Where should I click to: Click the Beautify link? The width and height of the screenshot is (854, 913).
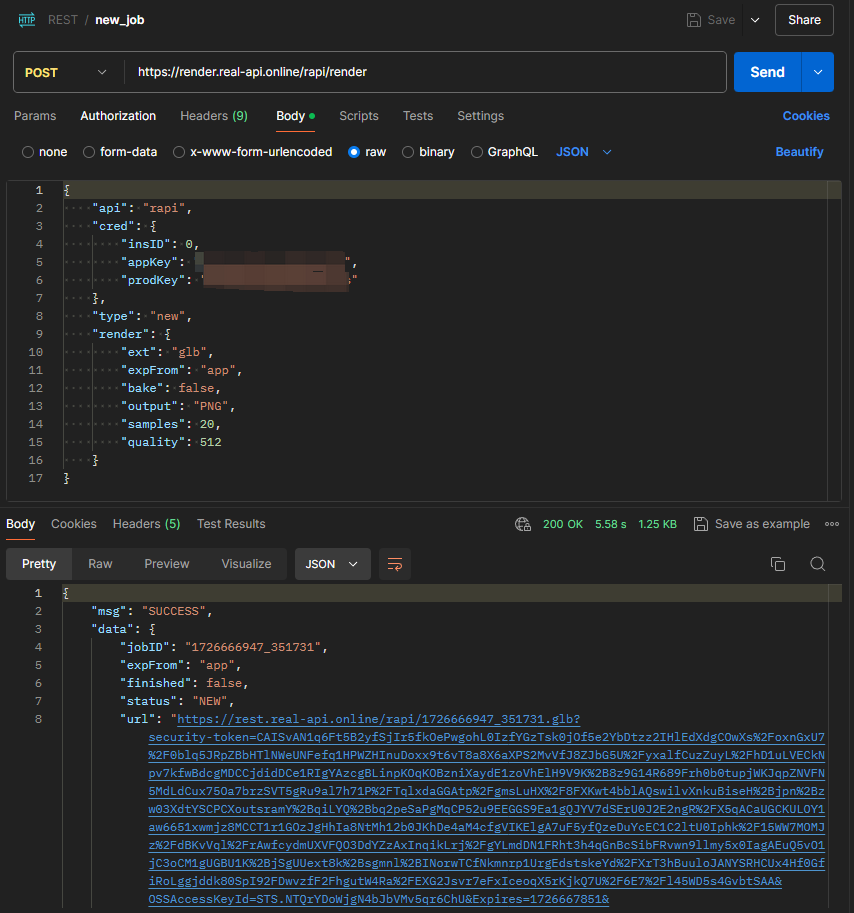click(799, 152)
